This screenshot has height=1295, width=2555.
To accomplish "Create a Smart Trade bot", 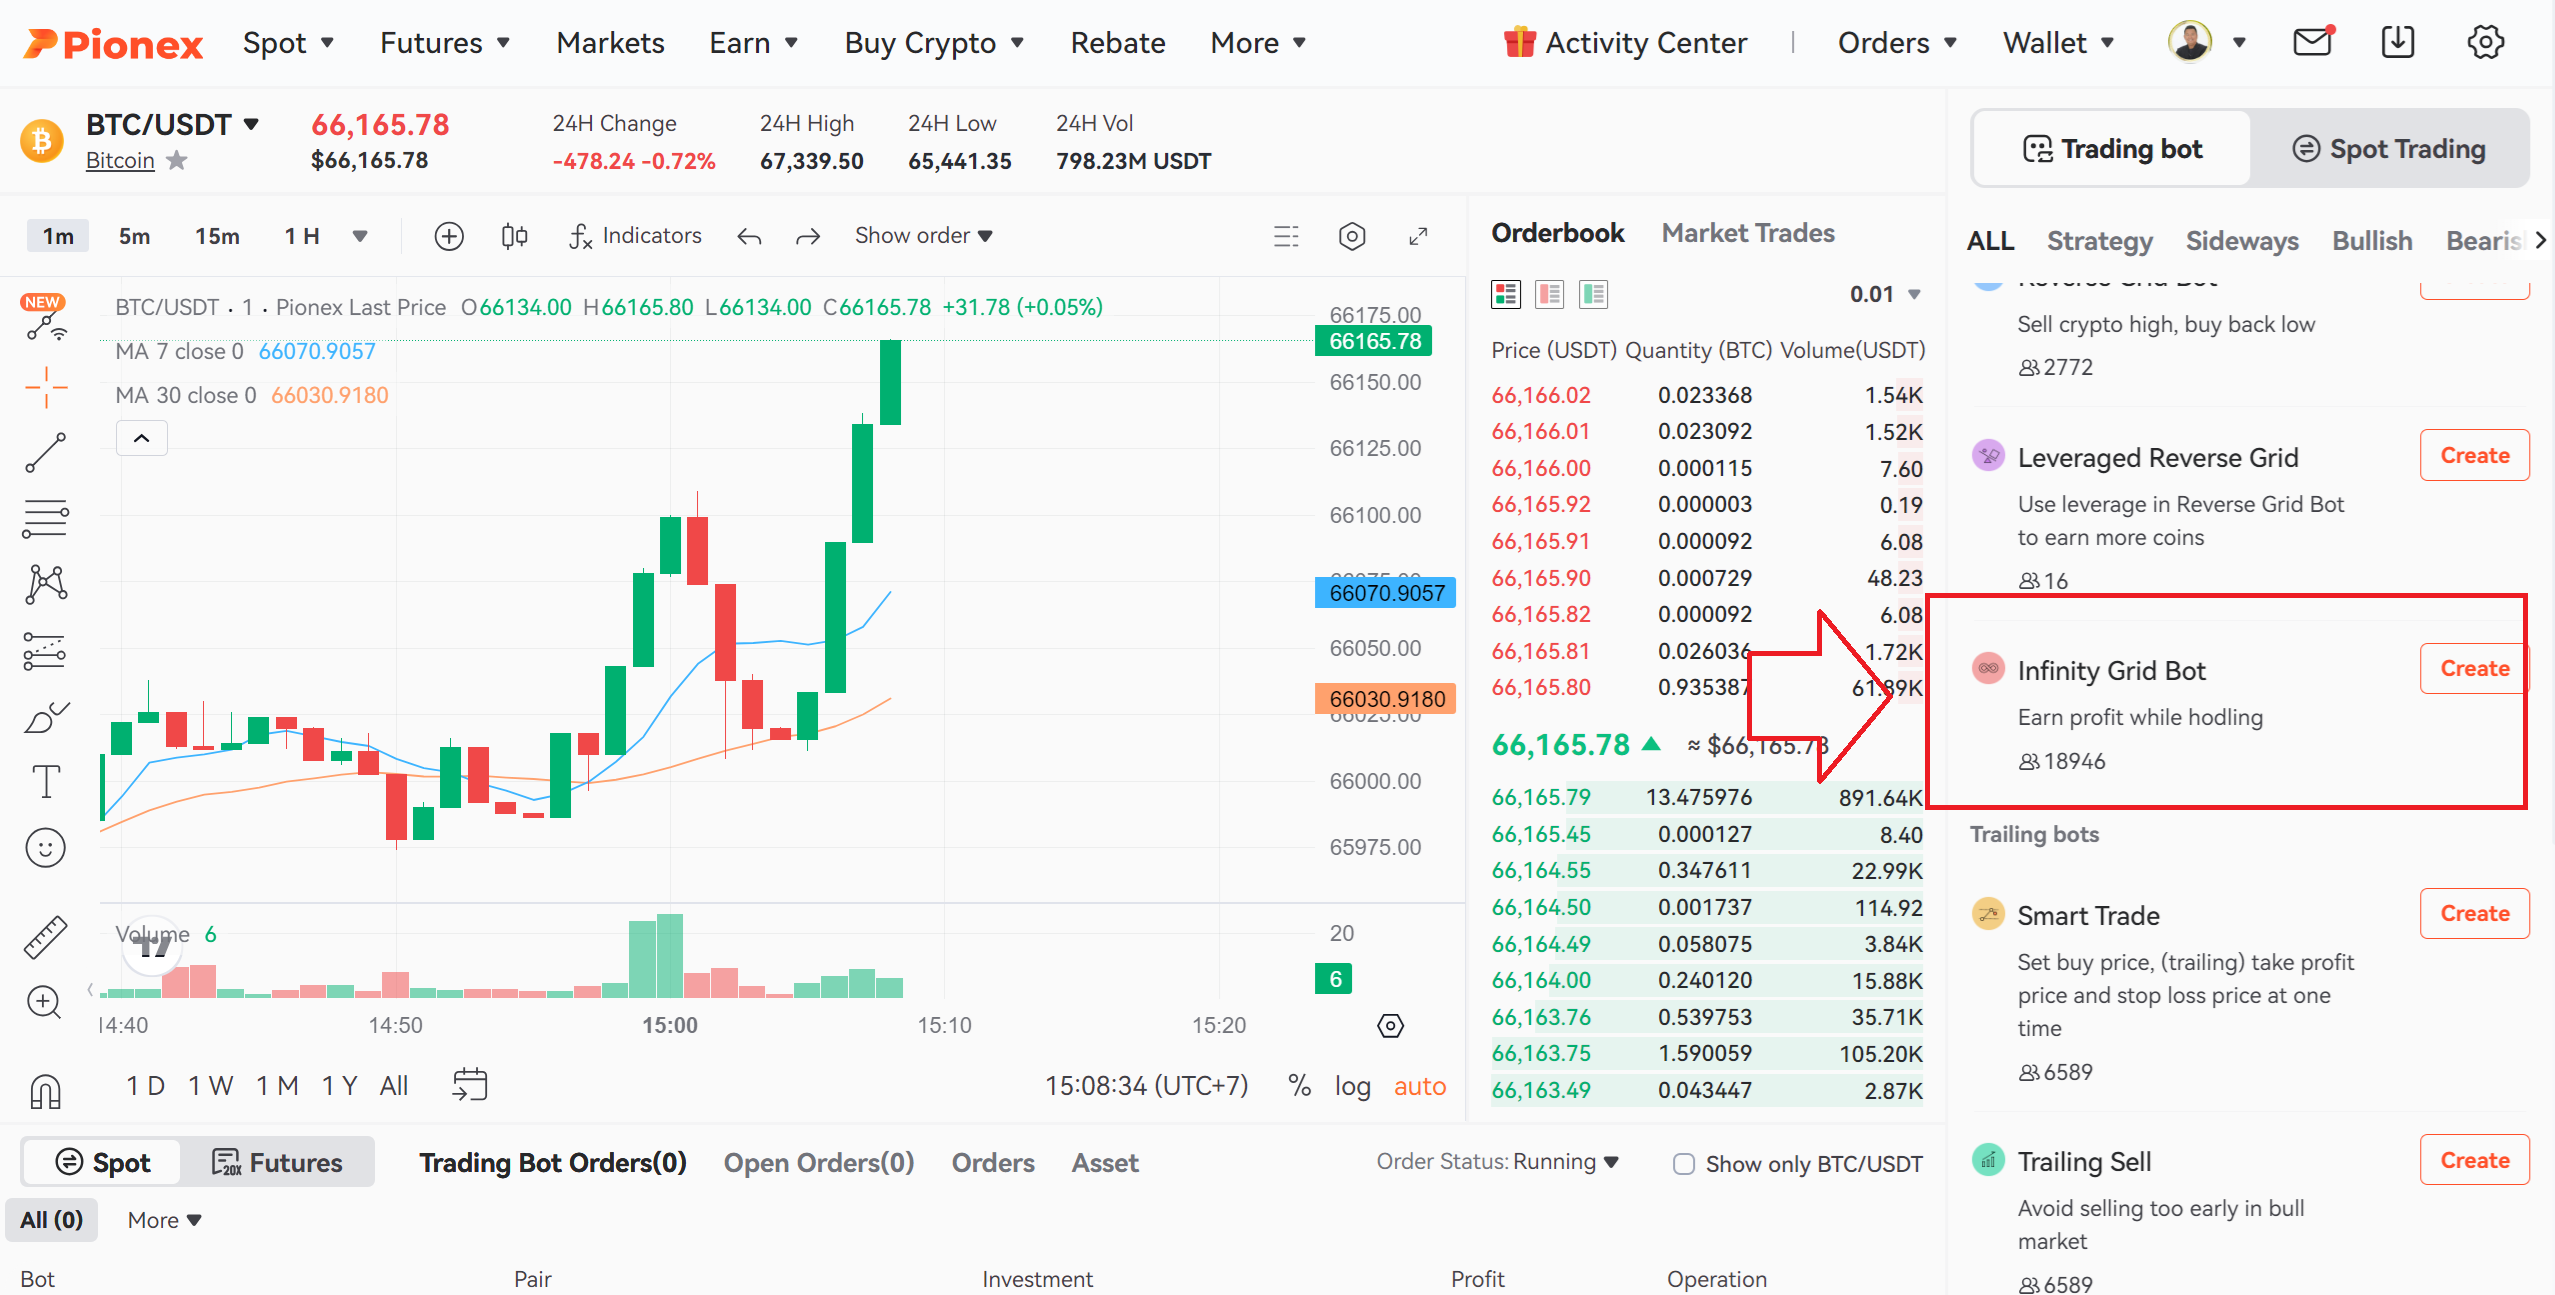I will 2474,913.
